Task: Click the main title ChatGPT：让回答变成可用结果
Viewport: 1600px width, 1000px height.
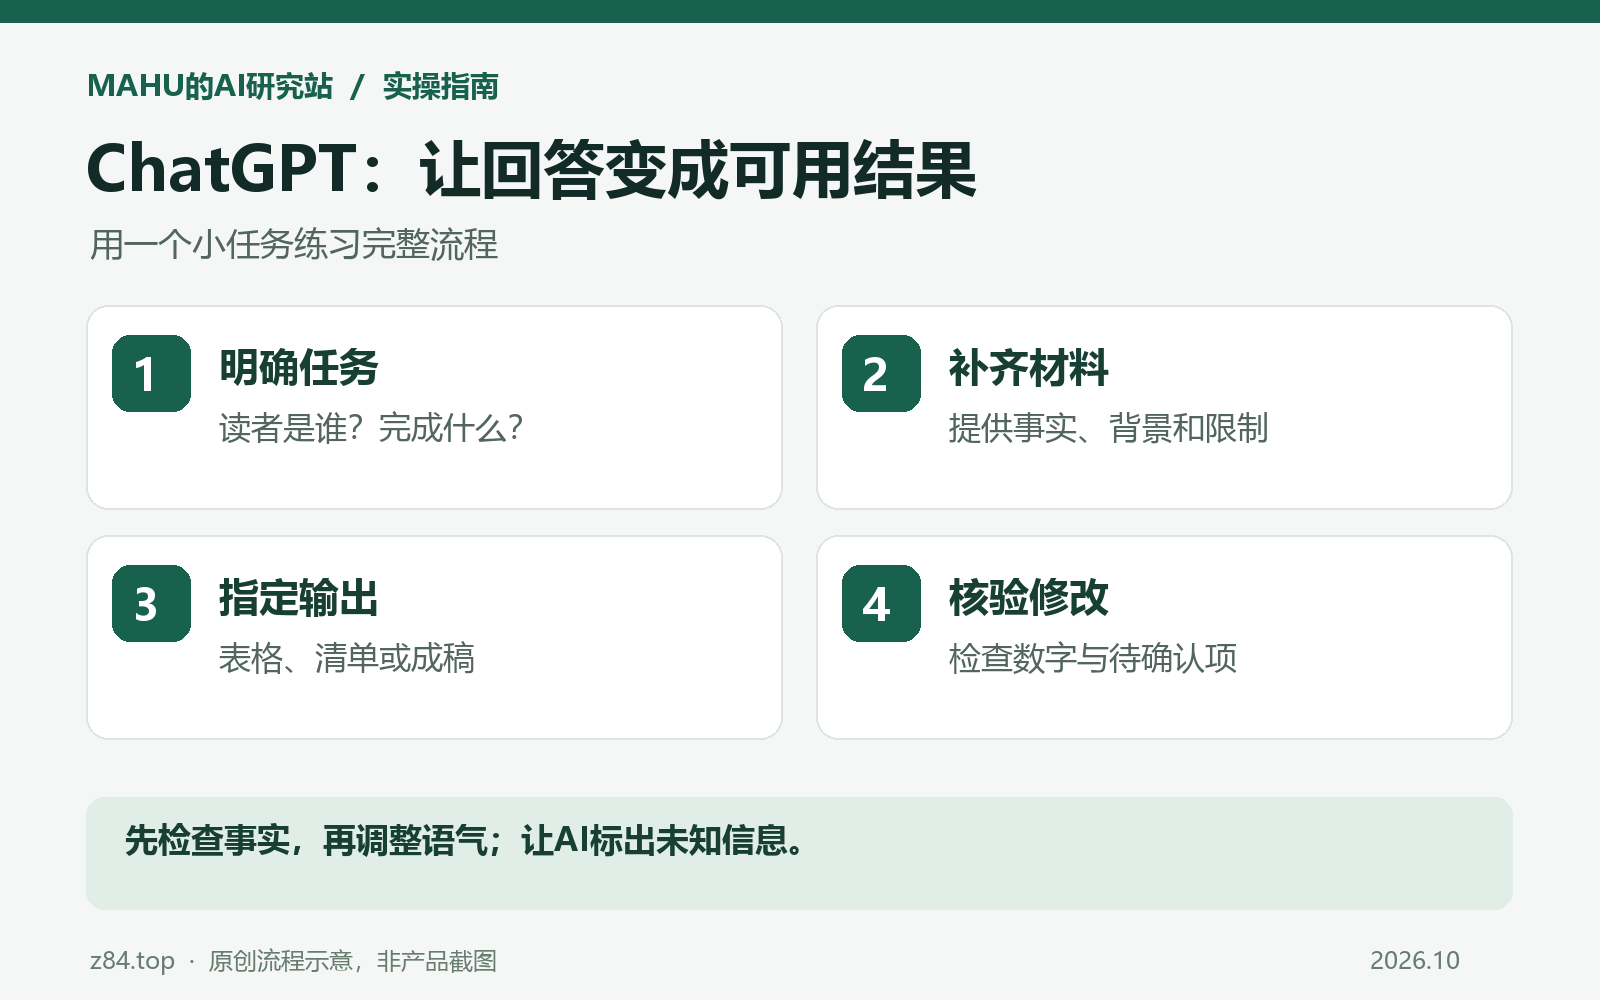Action: click(531, 169)
